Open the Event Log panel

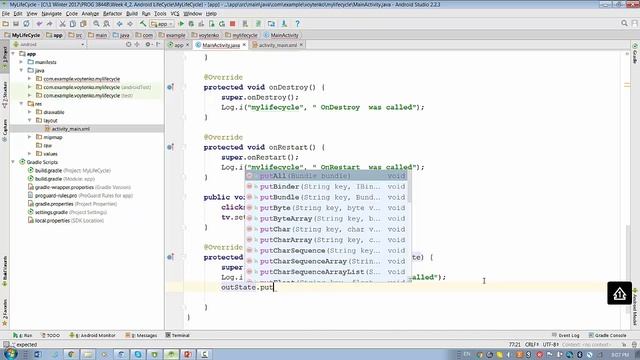pyautogui.click(x=566, y=335)
